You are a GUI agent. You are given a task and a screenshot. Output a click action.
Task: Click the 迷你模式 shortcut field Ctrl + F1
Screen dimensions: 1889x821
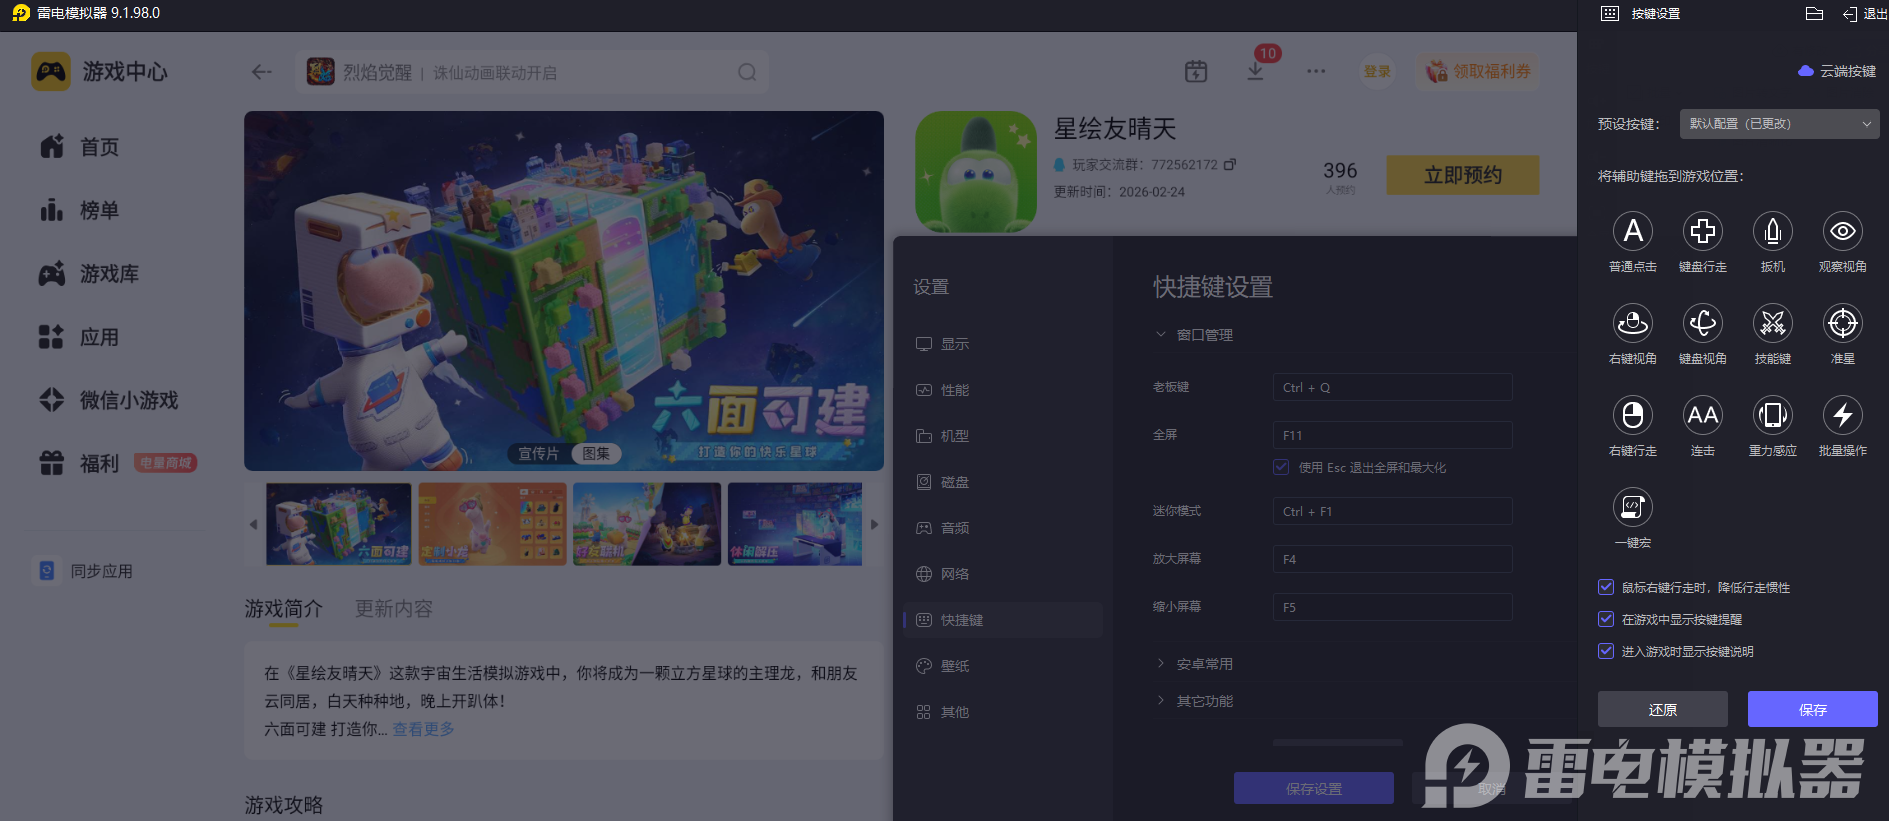tap(1392, 511)
